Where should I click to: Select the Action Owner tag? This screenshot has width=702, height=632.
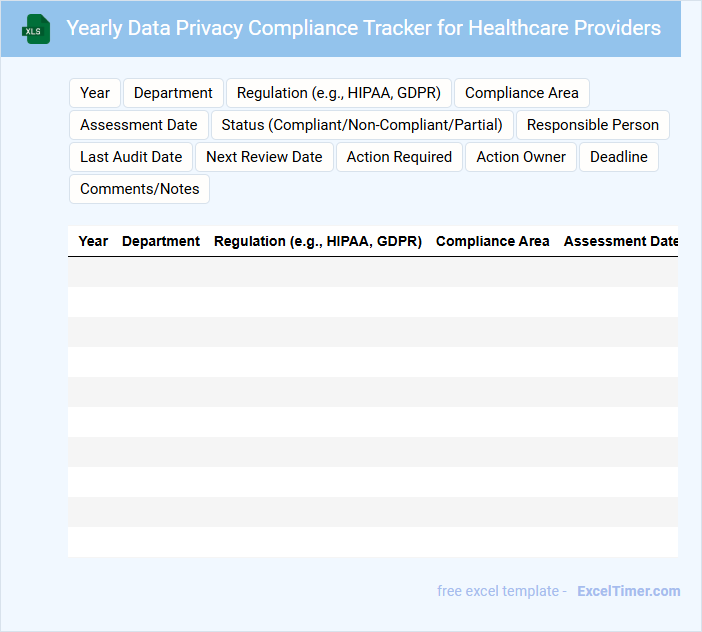pyautogui.click(x=521, y=157)
